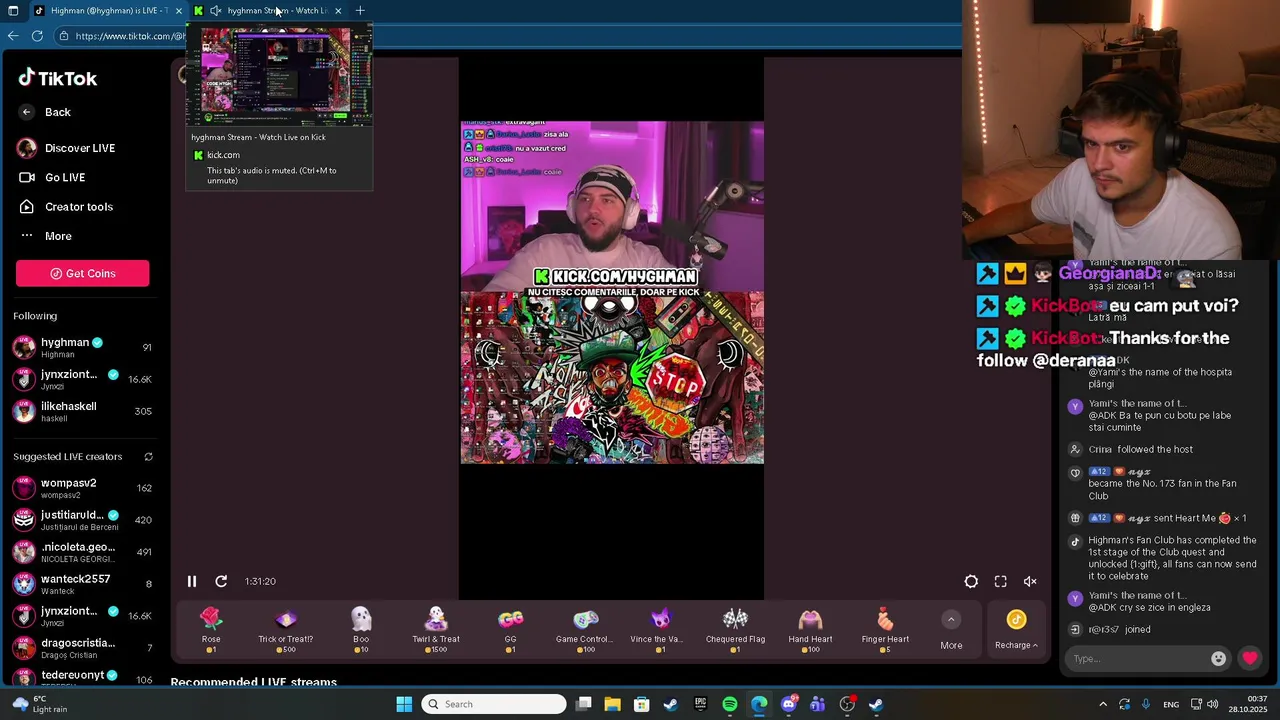Click the chat message input field
The width and height of the screenshot is (1280, 720).
coord(1138,658)
